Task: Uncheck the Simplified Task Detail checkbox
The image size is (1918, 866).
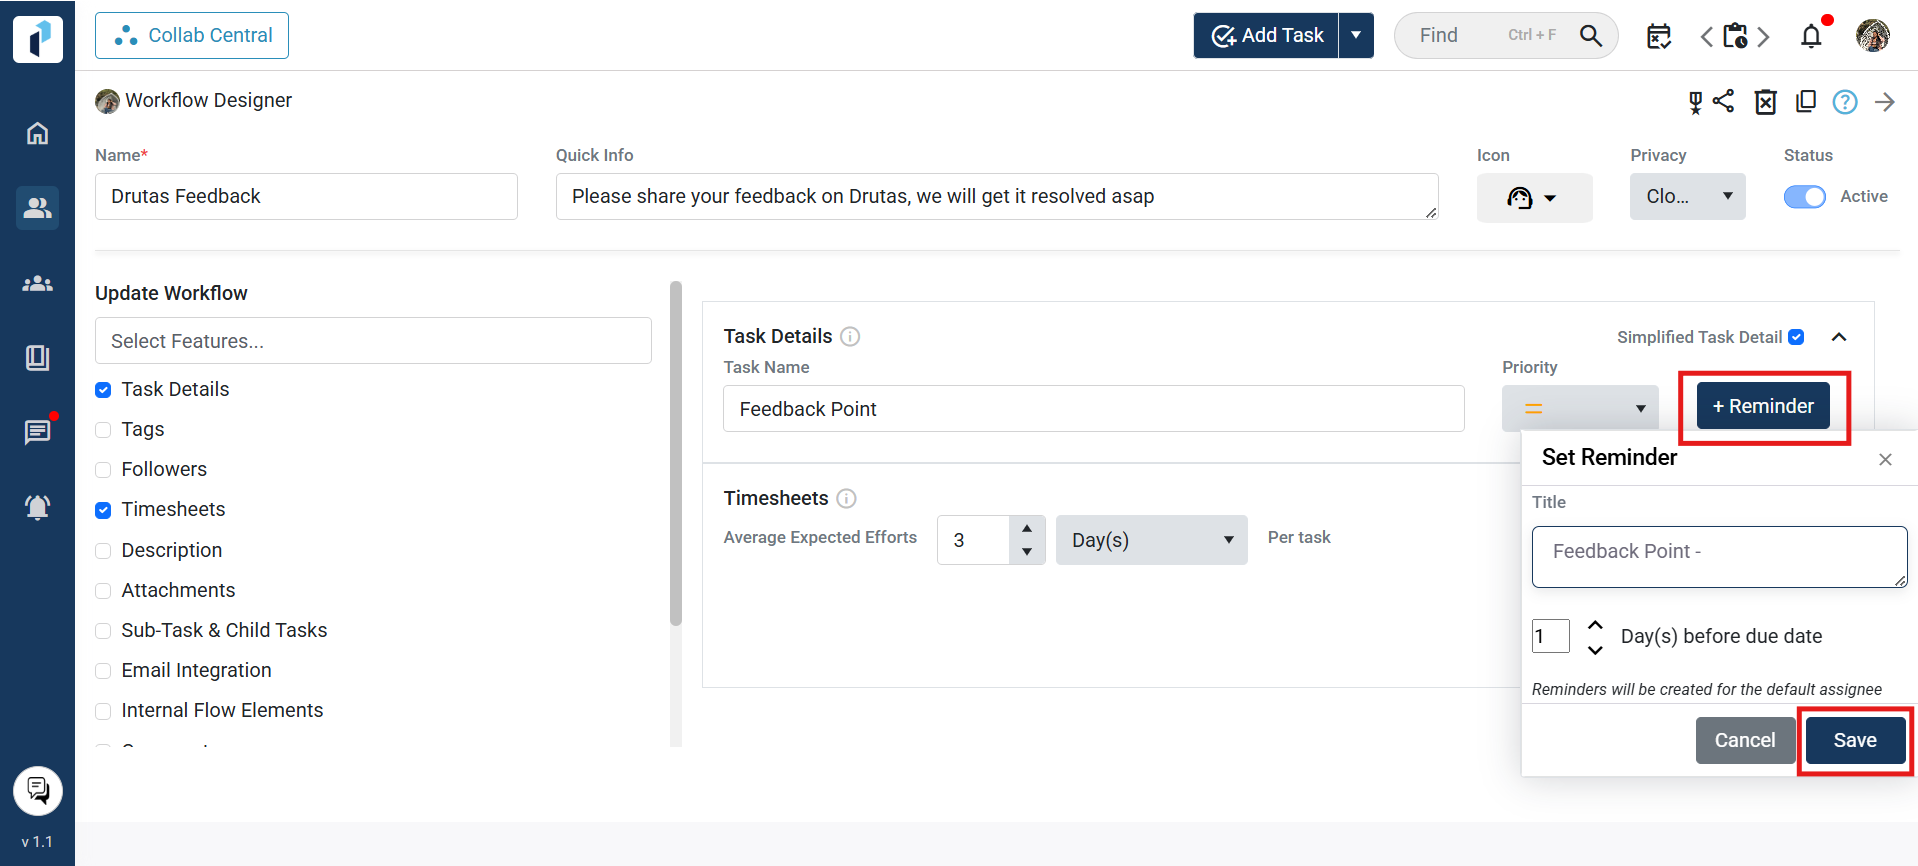Action: [x=1796, y=337]
